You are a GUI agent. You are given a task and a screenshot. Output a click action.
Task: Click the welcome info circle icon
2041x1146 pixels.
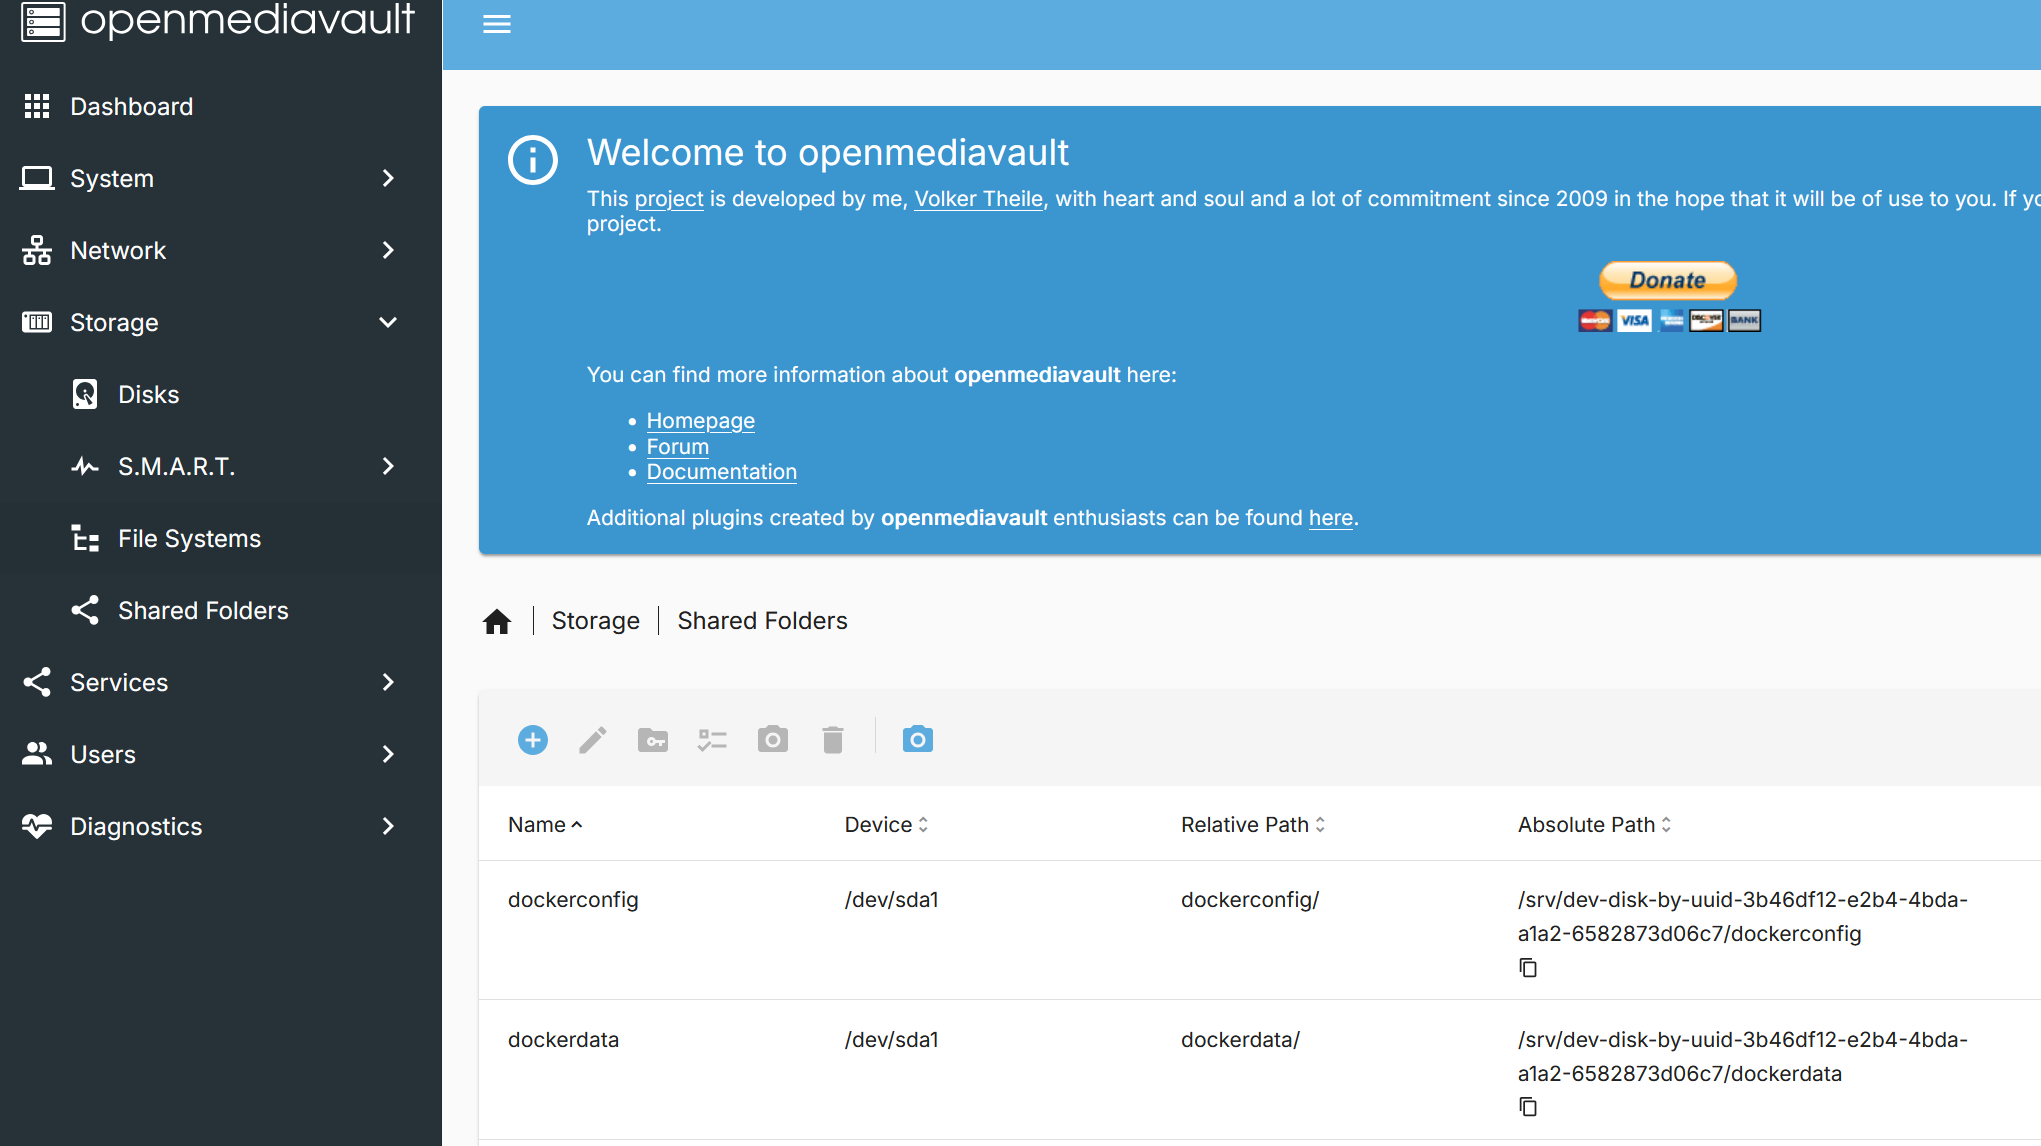pos(533,160)
